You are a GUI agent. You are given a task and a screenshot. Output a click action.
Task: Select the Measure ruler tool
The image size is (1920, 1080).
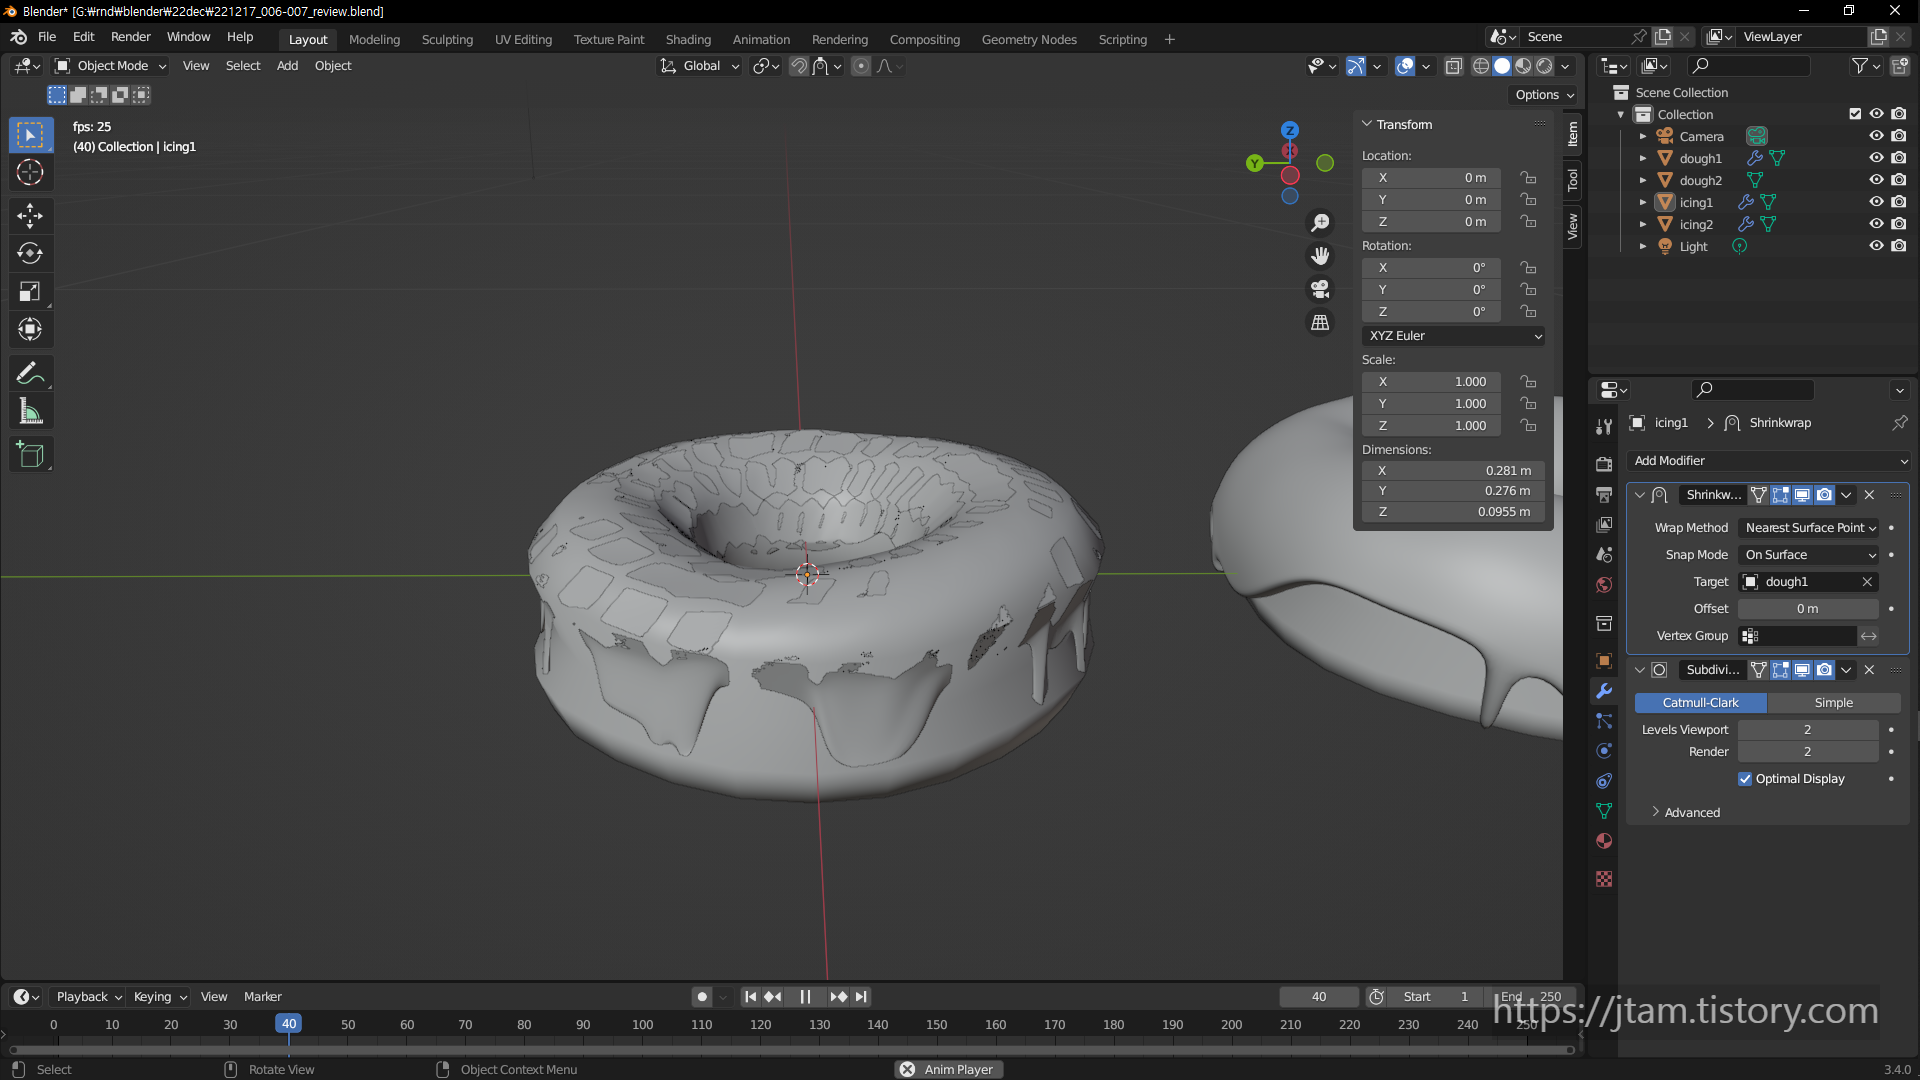coord(30,412)
